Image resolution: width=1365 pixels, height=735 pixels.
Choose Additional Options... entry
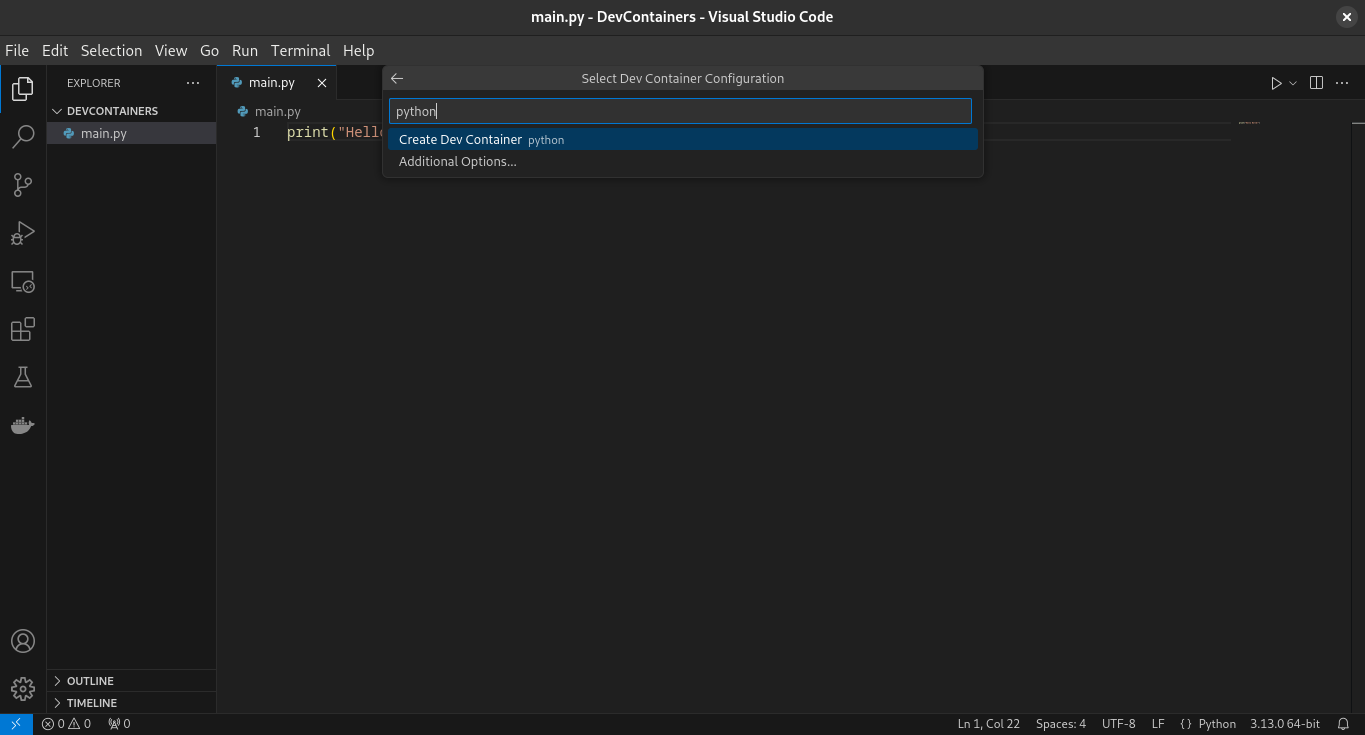pos(458,162)
